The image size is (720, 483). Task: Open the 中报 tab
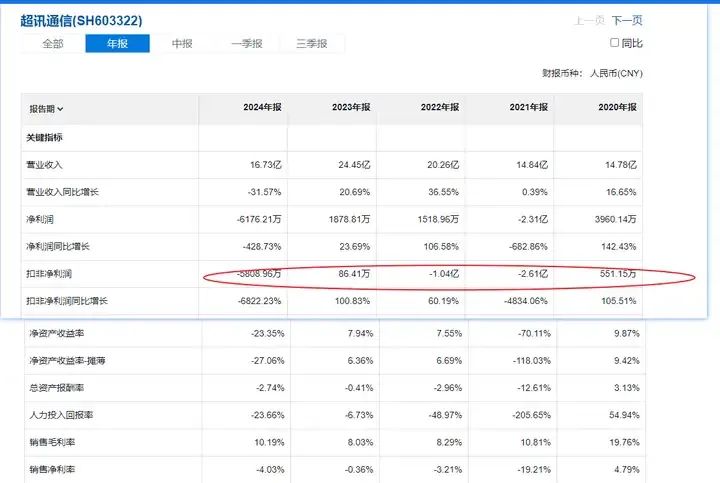click(x=182, y=44)
